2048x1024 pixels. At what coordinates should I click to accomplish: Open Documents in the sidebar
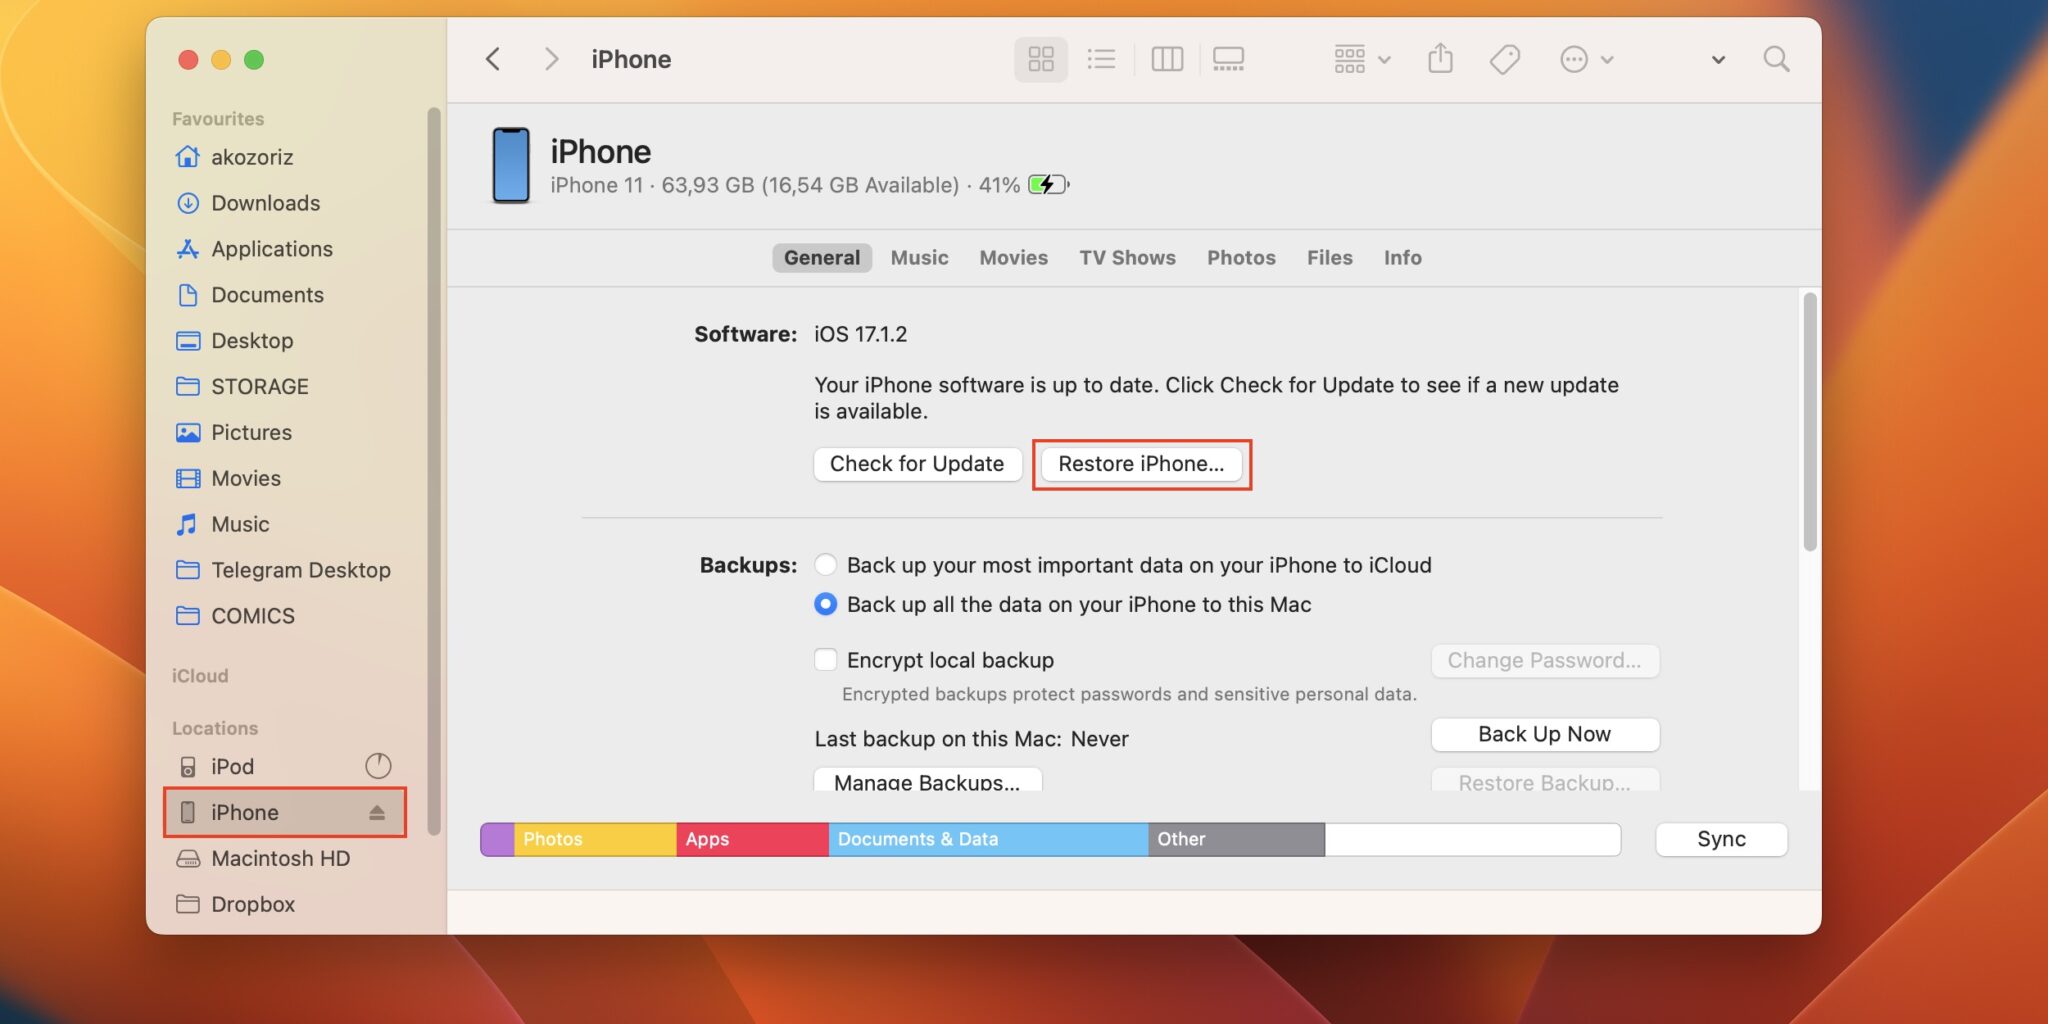pos(267,295)
